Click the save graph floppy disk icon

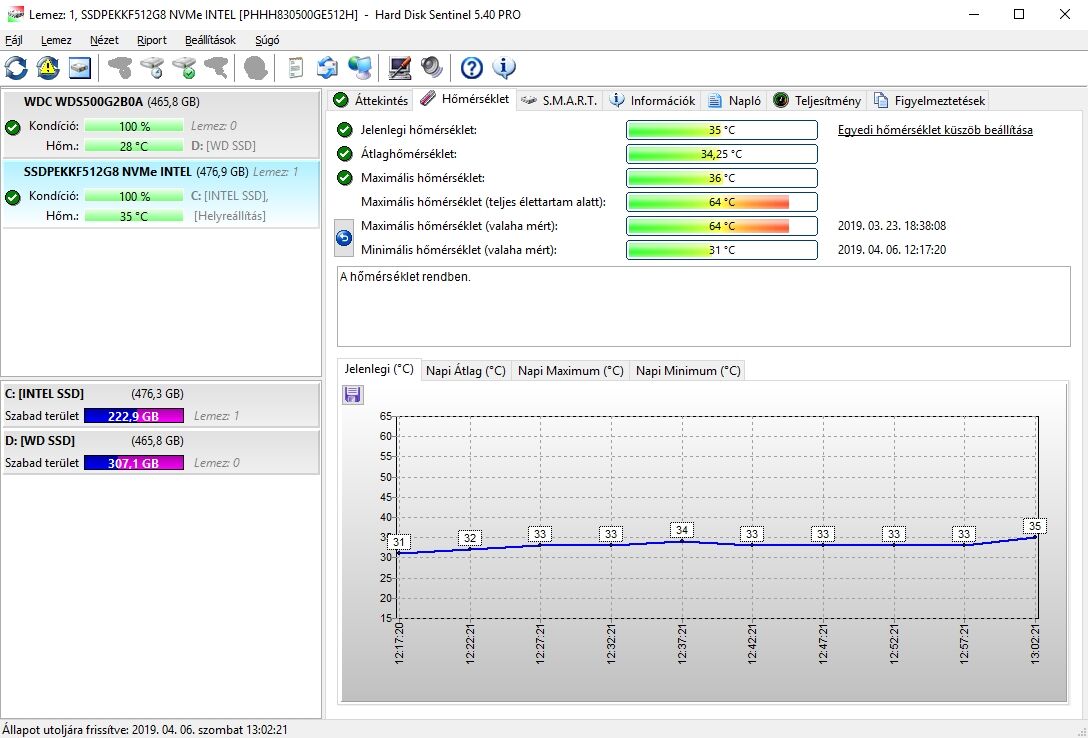pos(352,395)
